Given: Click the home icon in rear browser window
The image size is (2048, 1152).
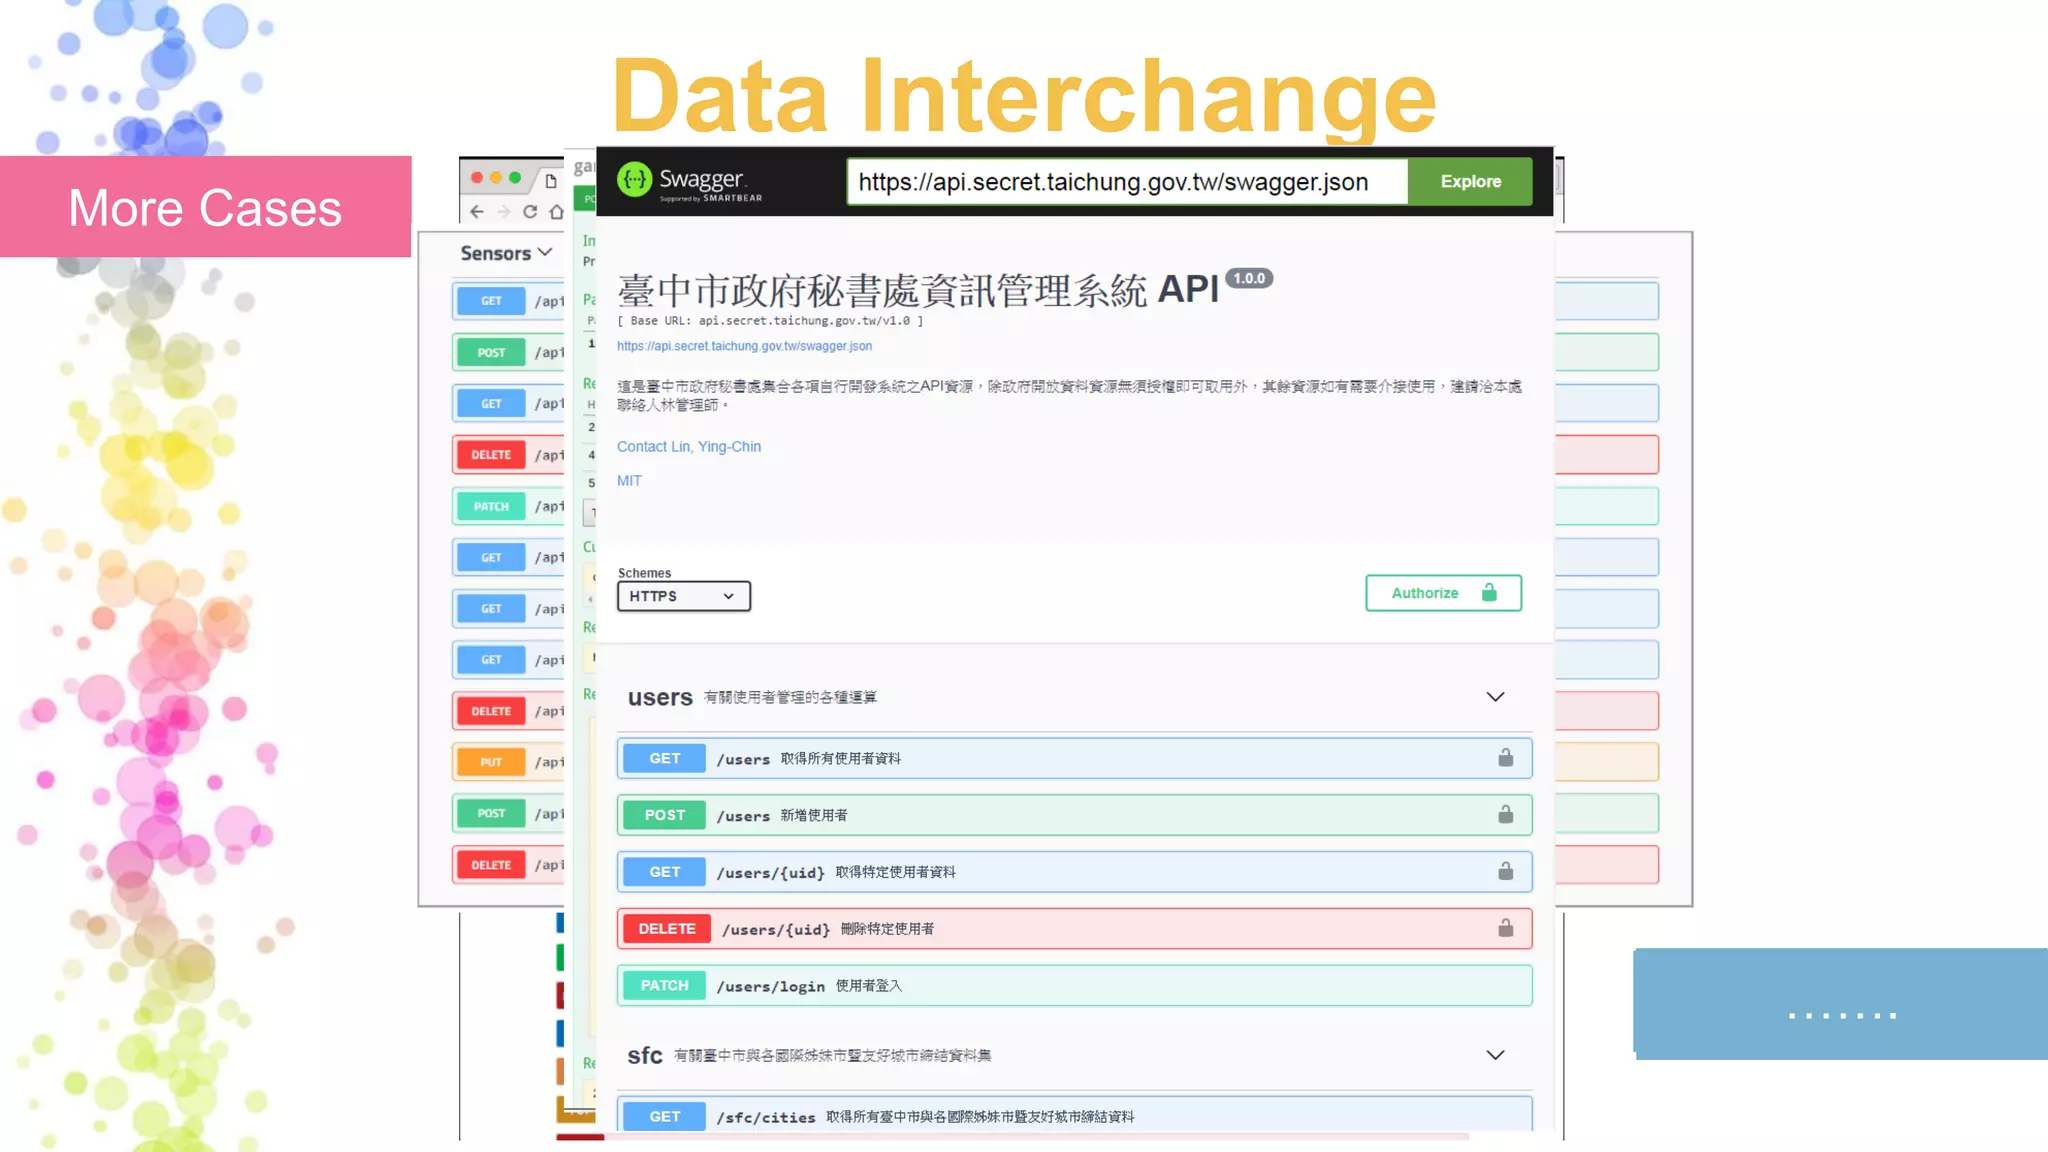Looking at the screenshot, I should [556, 212].
